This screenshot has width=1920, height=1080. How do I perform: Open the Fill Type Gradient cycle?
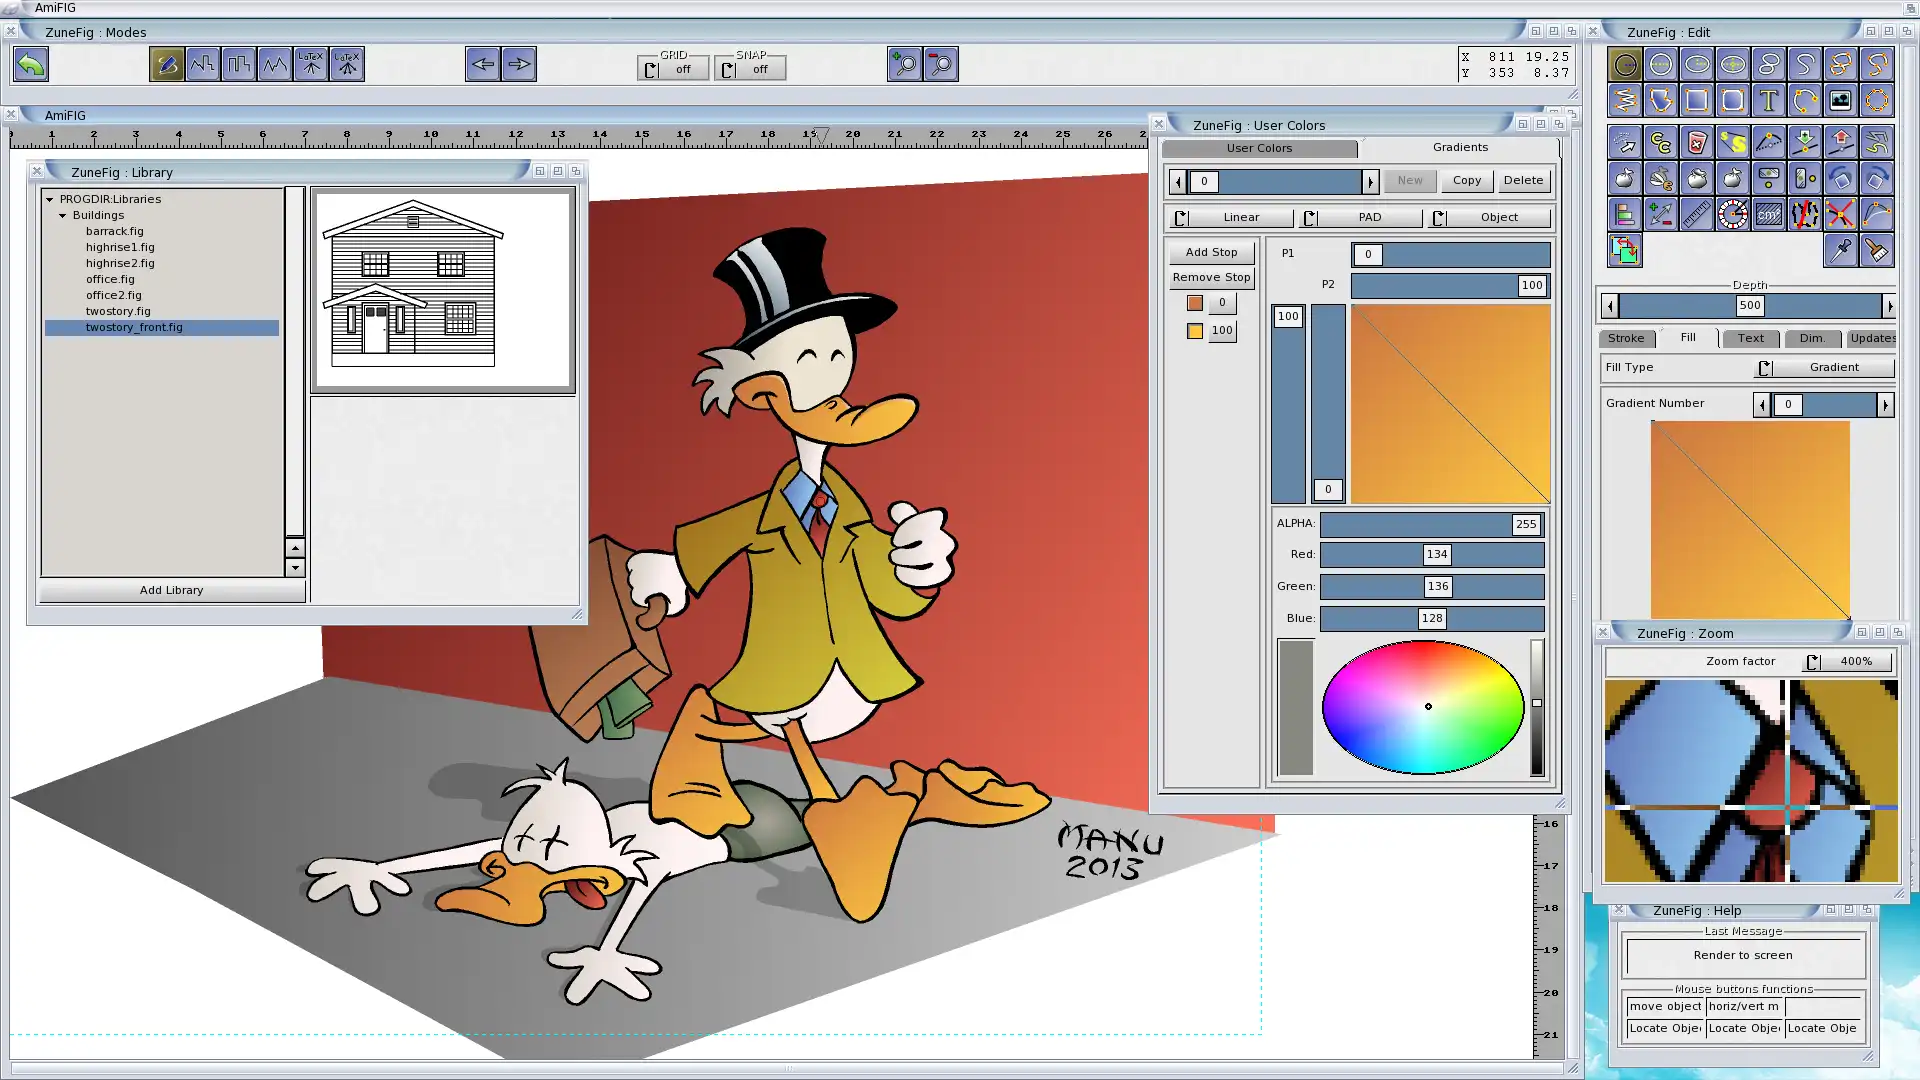pyautogui.click(x=1823, y=367)
